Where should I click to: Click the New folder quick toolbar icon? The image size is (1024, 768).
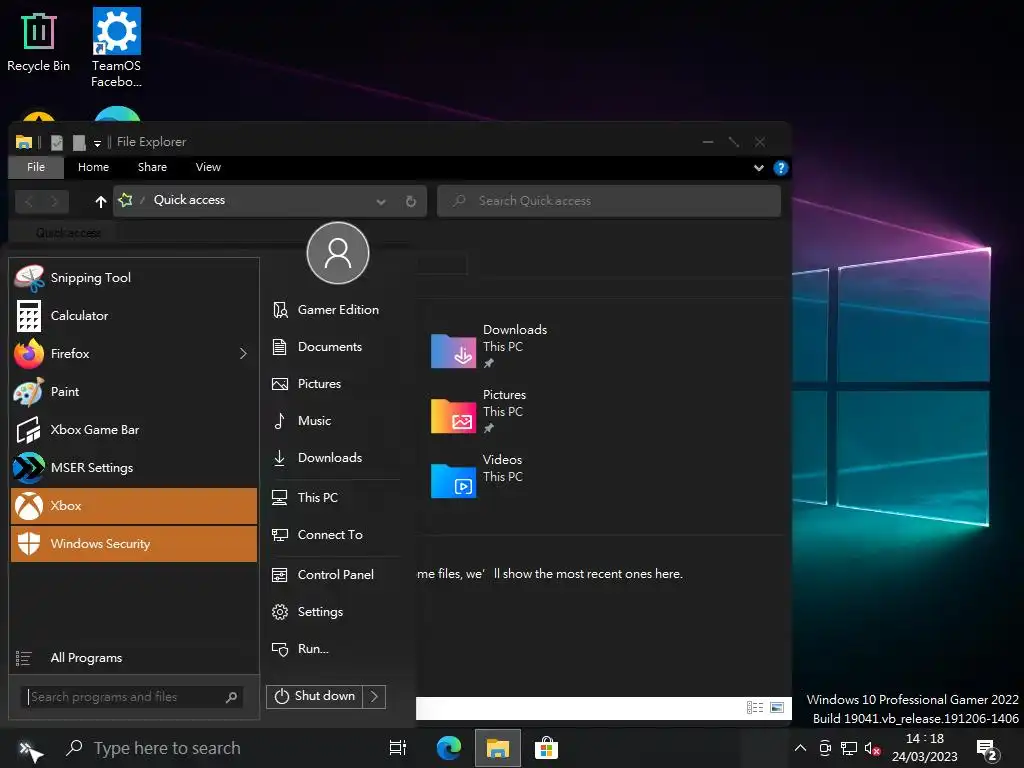click(79, 142)
